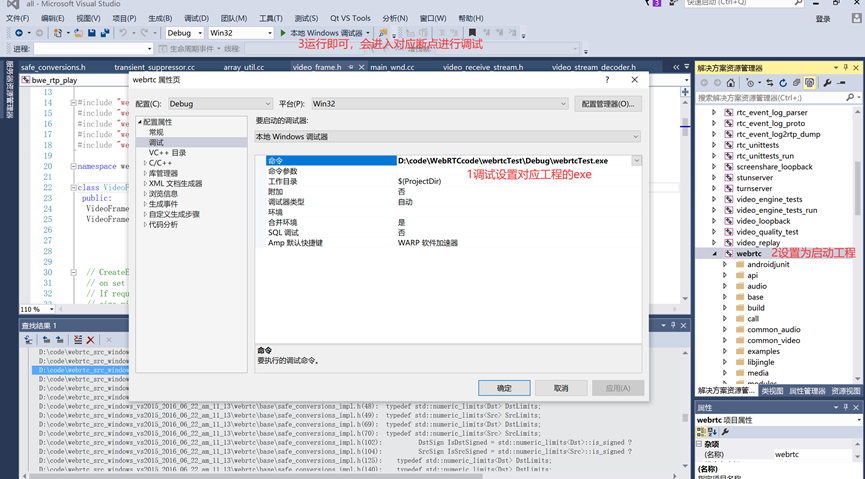Collapse the webrtc project node
Image resolution: width=865 pixels, height=479 pixels.
(x=714, y=254)
